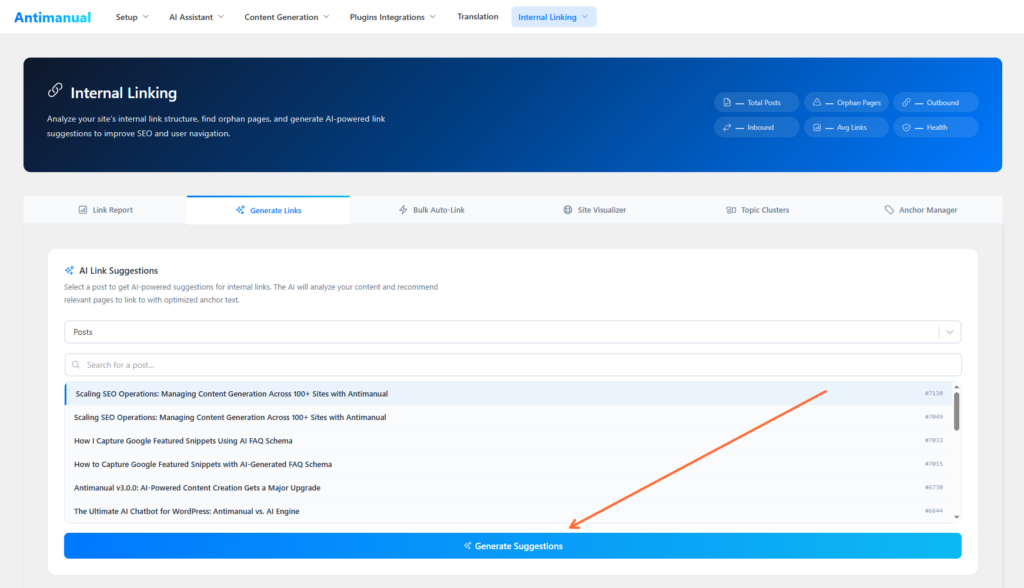Click the Internal Linking chain icon
The image size is (1024, 588).
tap(54, 92)
